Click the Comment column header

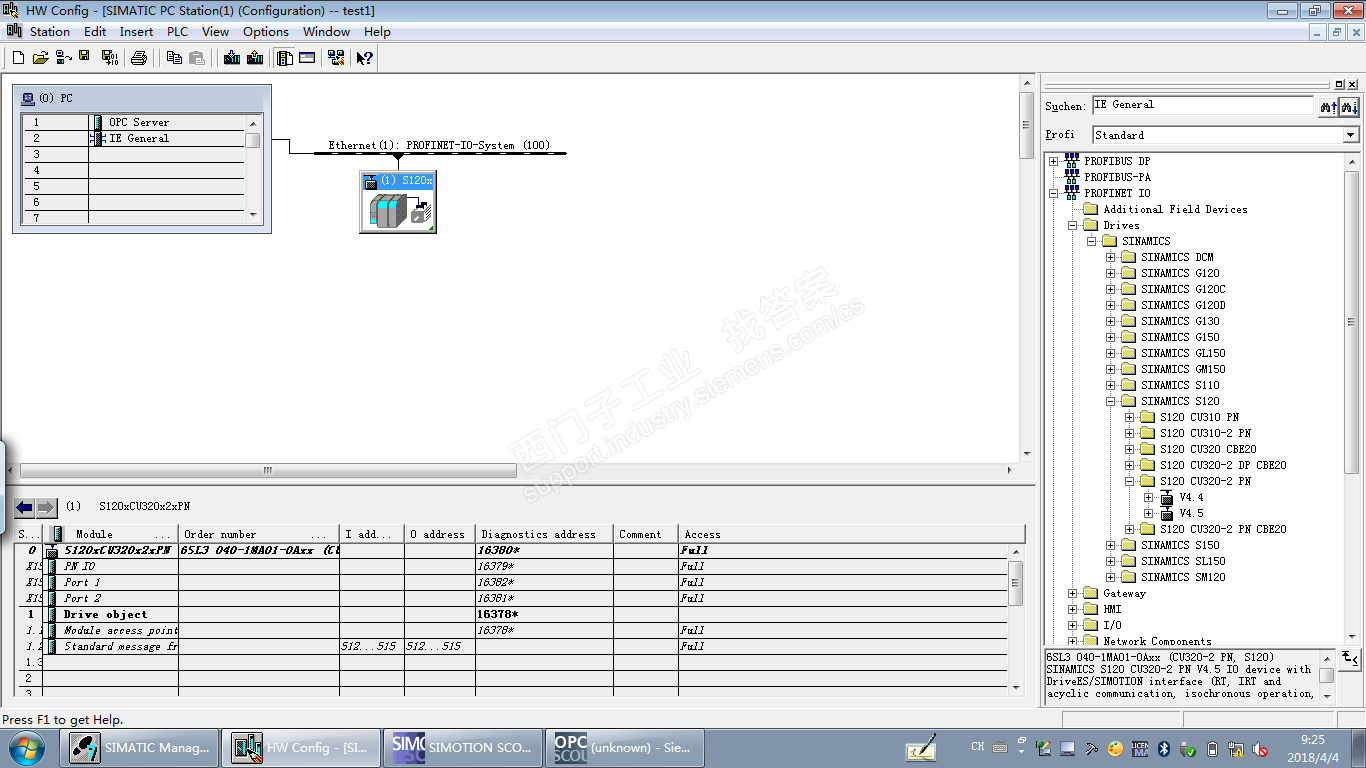(x=646, y=534)
